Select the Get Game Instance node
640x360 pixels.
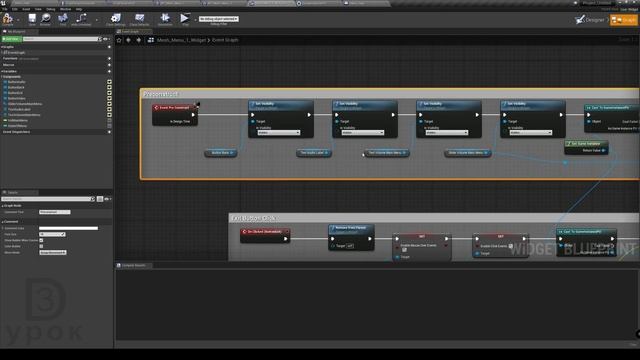tap(586, 147)
